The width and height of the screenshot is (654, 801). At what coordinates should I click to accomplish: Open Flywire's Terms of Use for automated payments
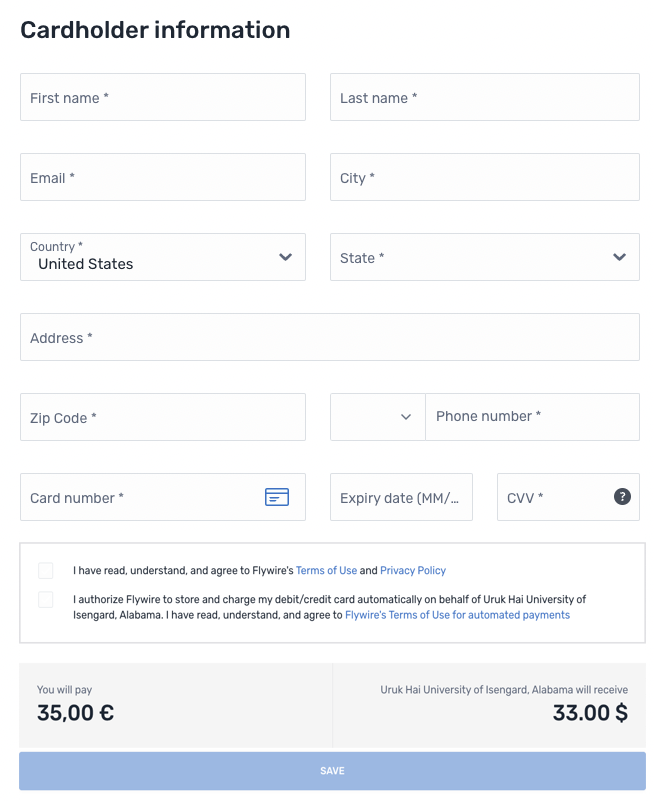pos(457,615)
